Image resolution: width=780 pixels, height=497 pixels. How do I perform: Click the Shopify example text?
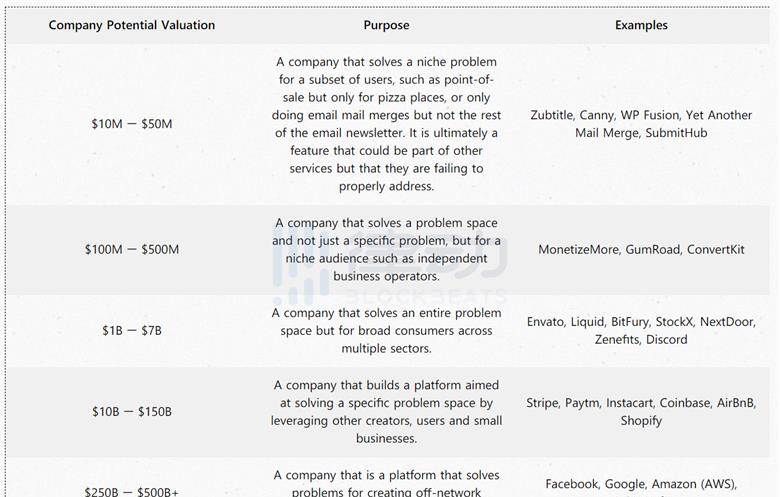pos(641,421)
